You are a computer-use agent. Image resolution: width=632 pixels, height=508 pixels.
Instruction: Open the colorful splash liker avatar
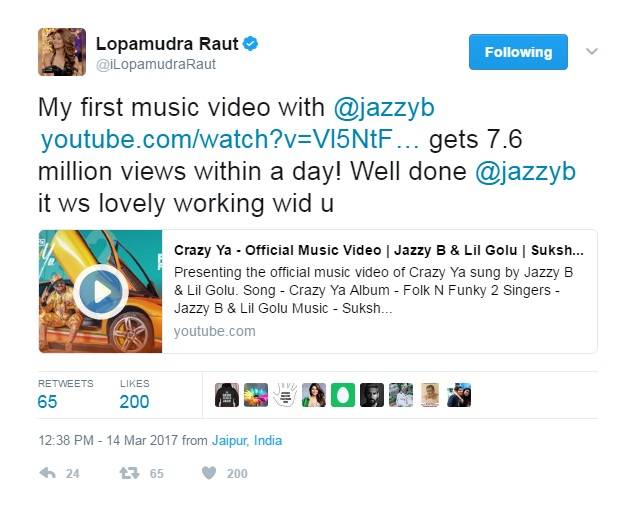click(x=256, y=395)
